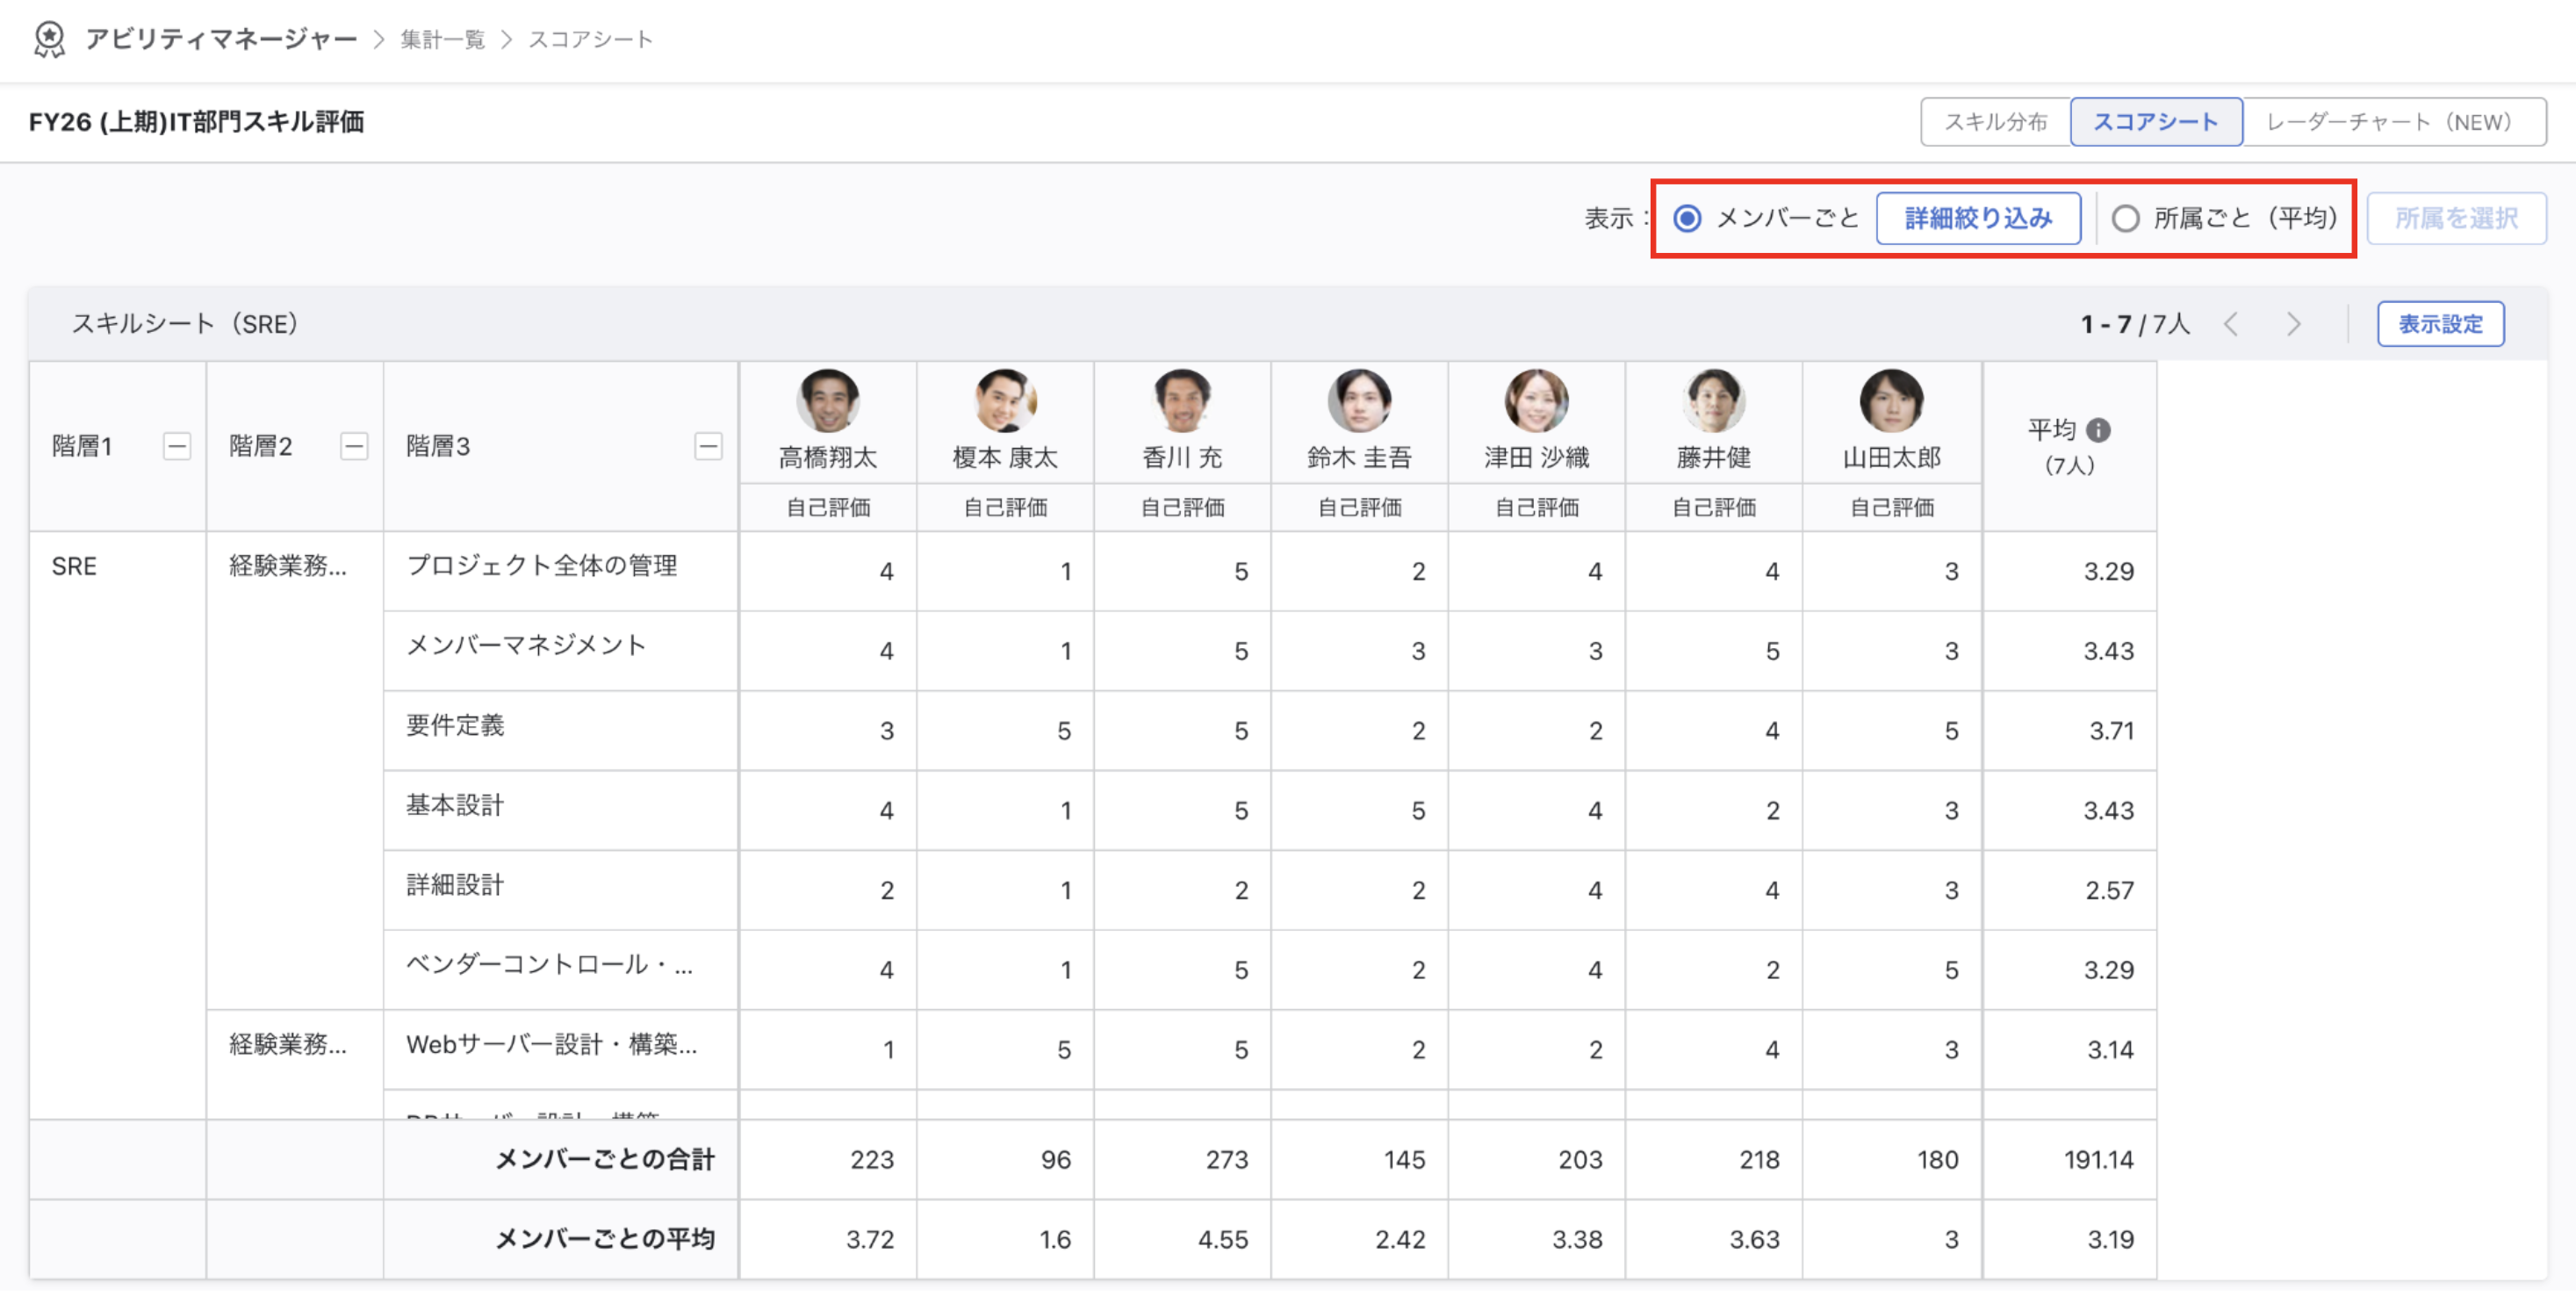Click 山田太郎's avatar photo

(x=1891, y=401)
